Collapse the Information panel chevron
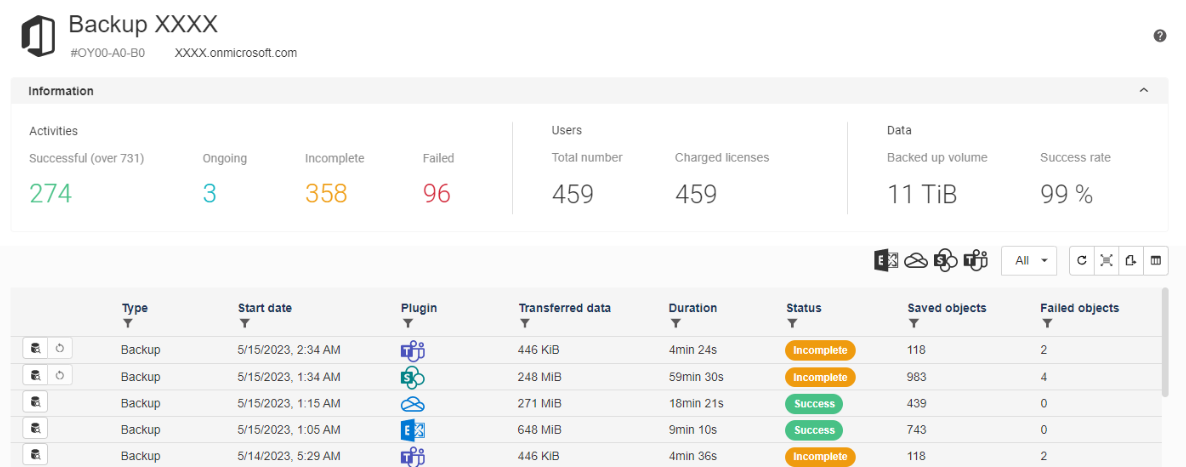The height and width of the screenshot is (467, 1186). pyautogui.click(x=1144, y=90)
